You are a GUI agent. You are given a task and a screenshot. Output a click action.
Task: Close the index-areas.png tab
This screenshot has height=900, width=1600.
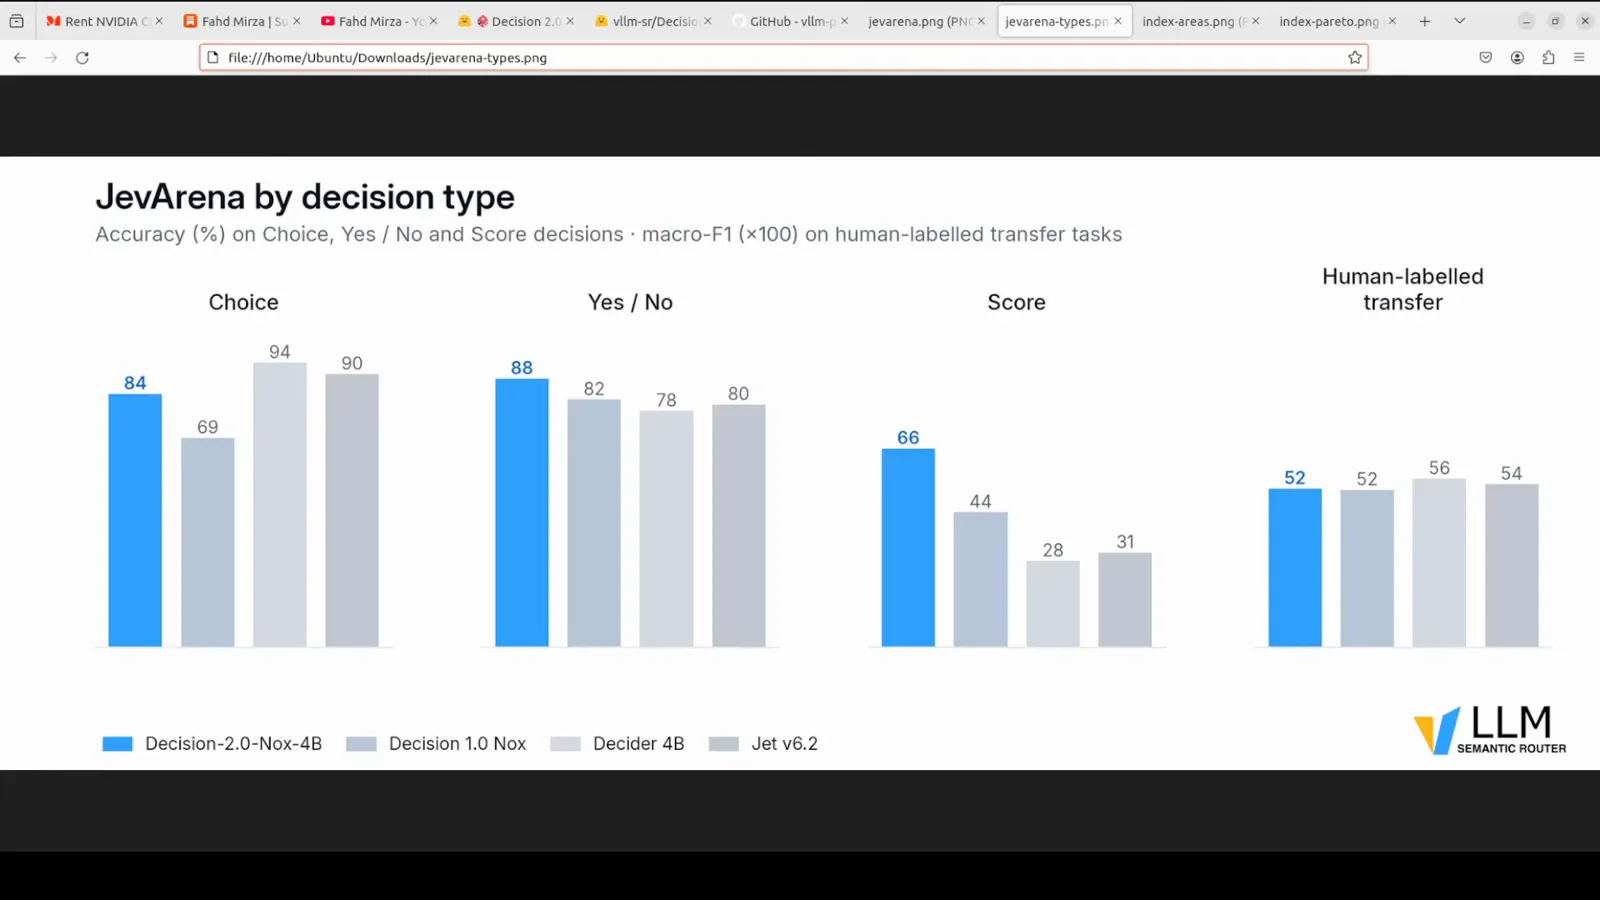(x=1255, y=21)
